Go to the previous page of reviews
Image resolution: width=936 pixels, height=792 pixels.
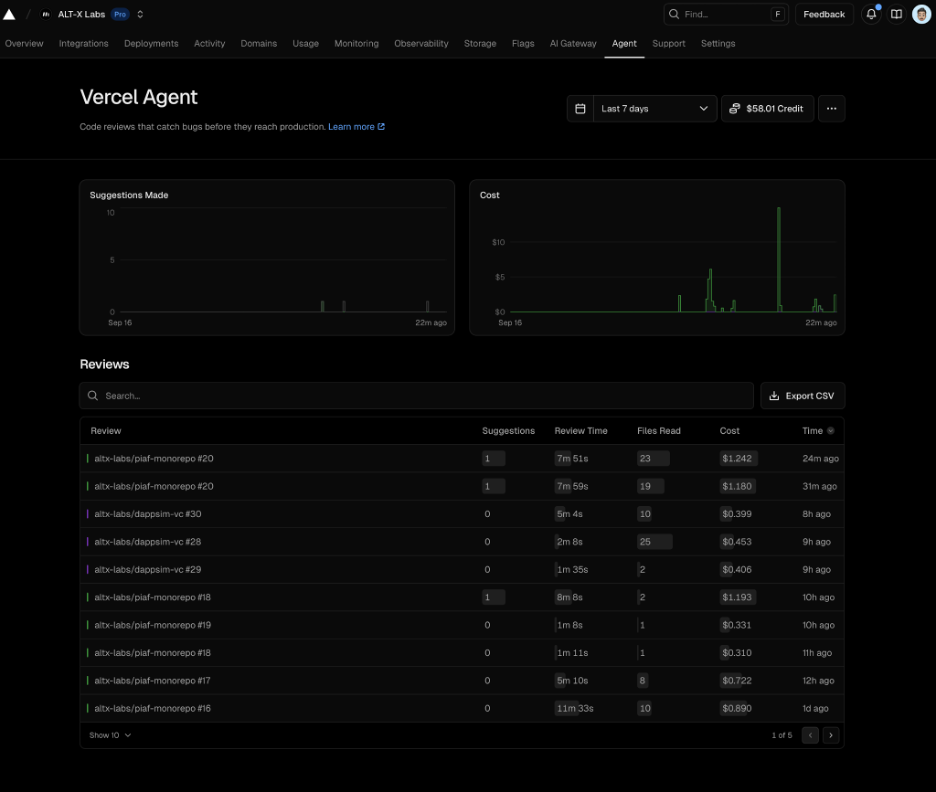pyautogui.click(x=810, y=735)
